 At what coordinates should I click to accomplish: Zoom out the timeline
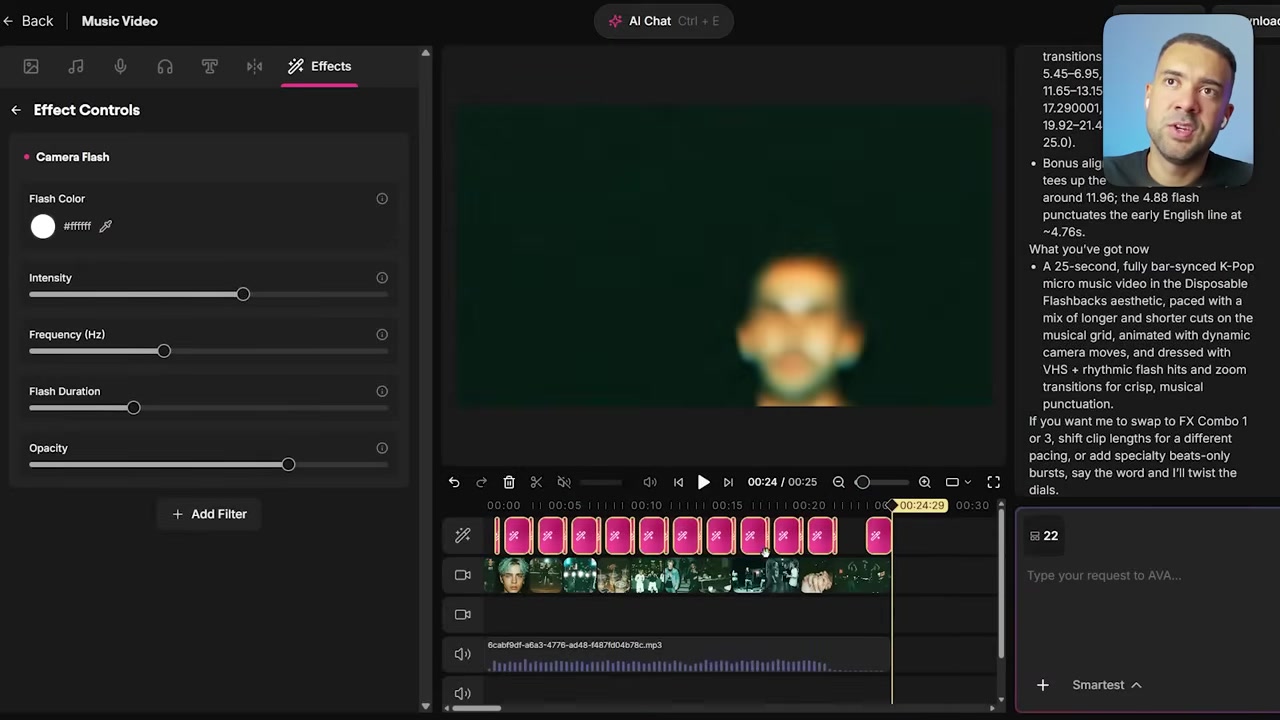[x=839, y=482]
